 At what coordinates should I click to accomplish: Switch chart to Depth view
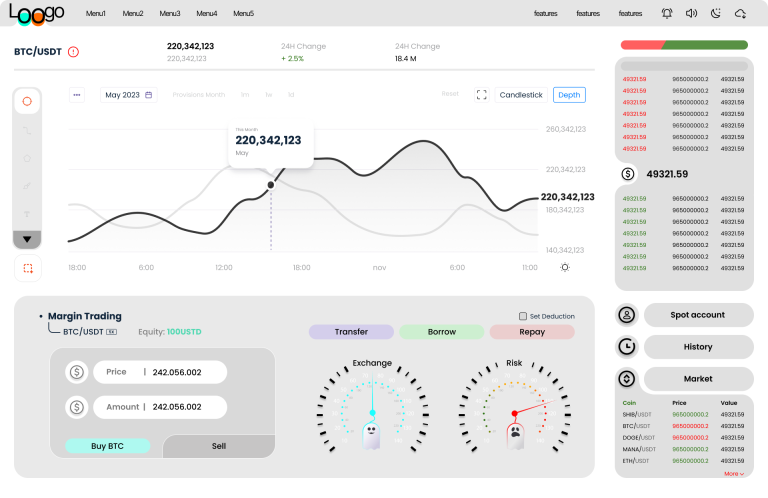(x=569, y=95)
